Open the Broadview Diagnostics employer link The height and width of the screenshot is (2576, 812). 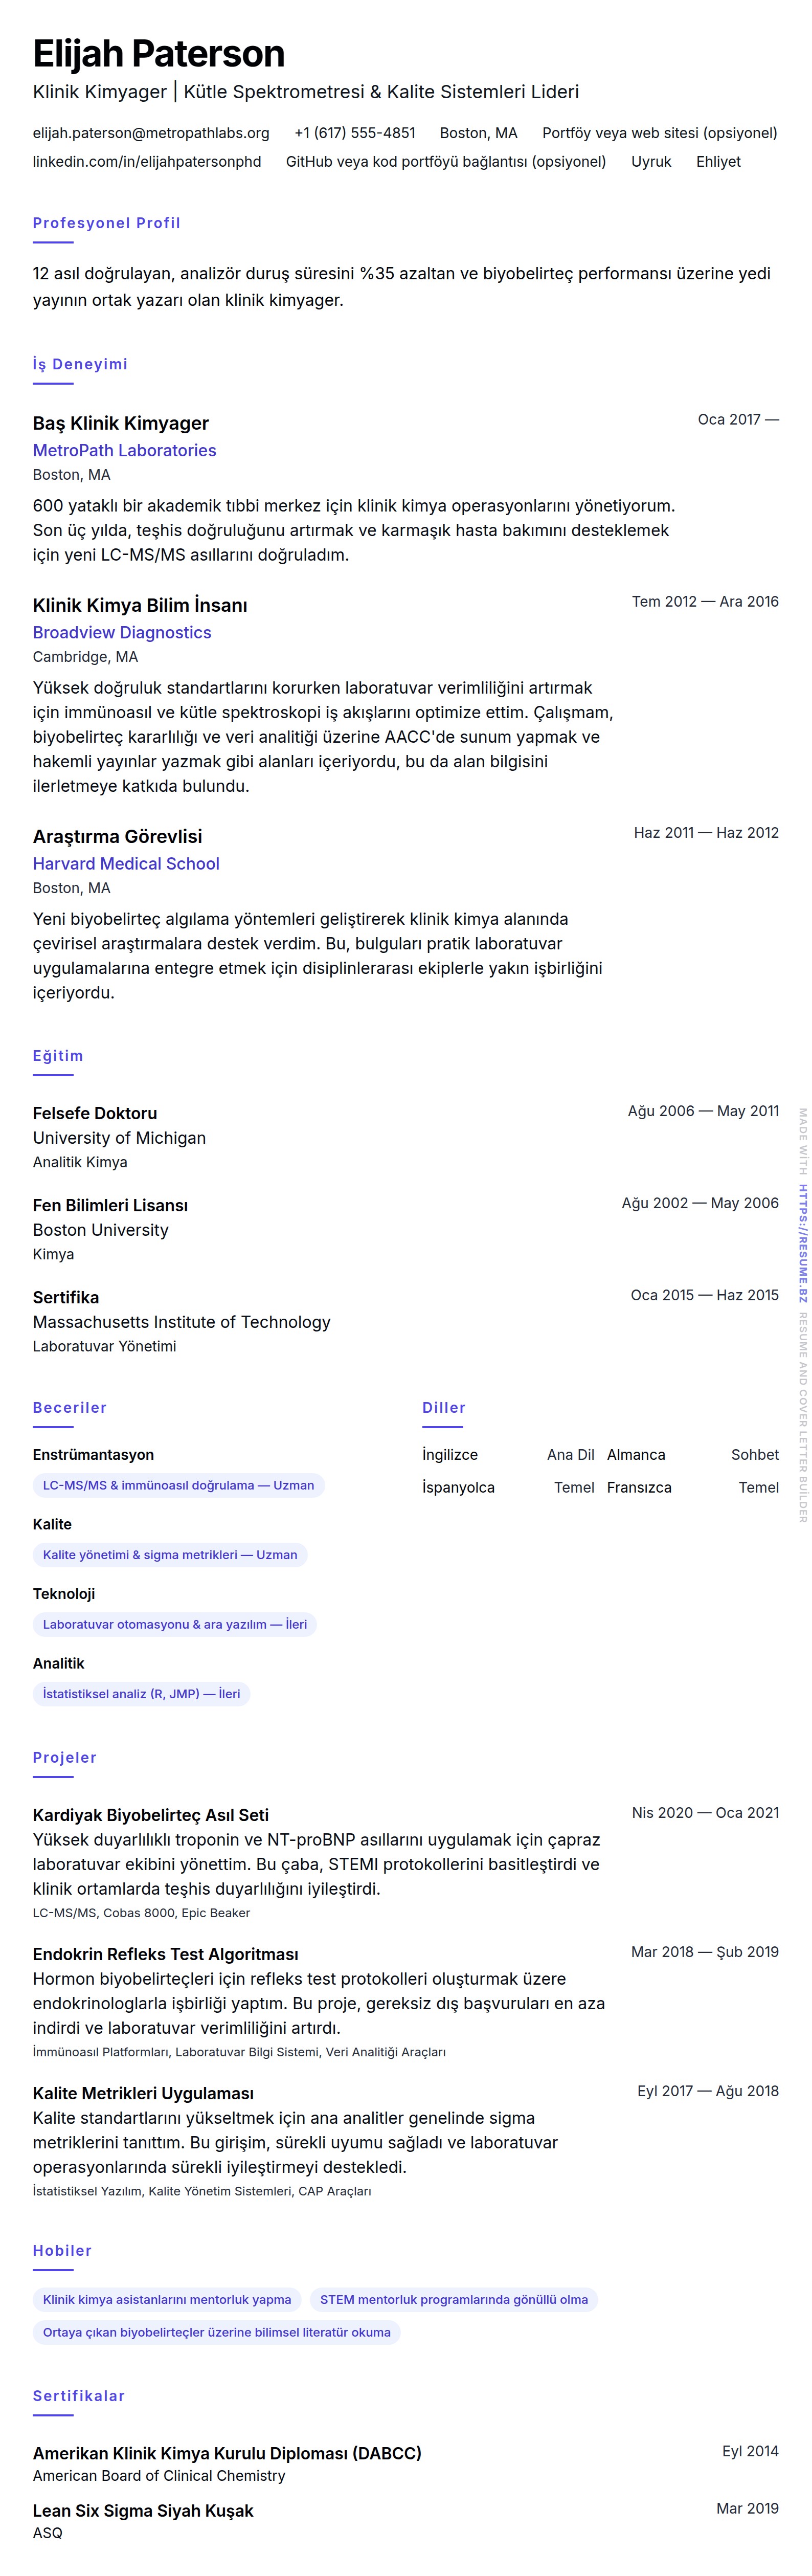pyautogui.click(x=122, y=633)
